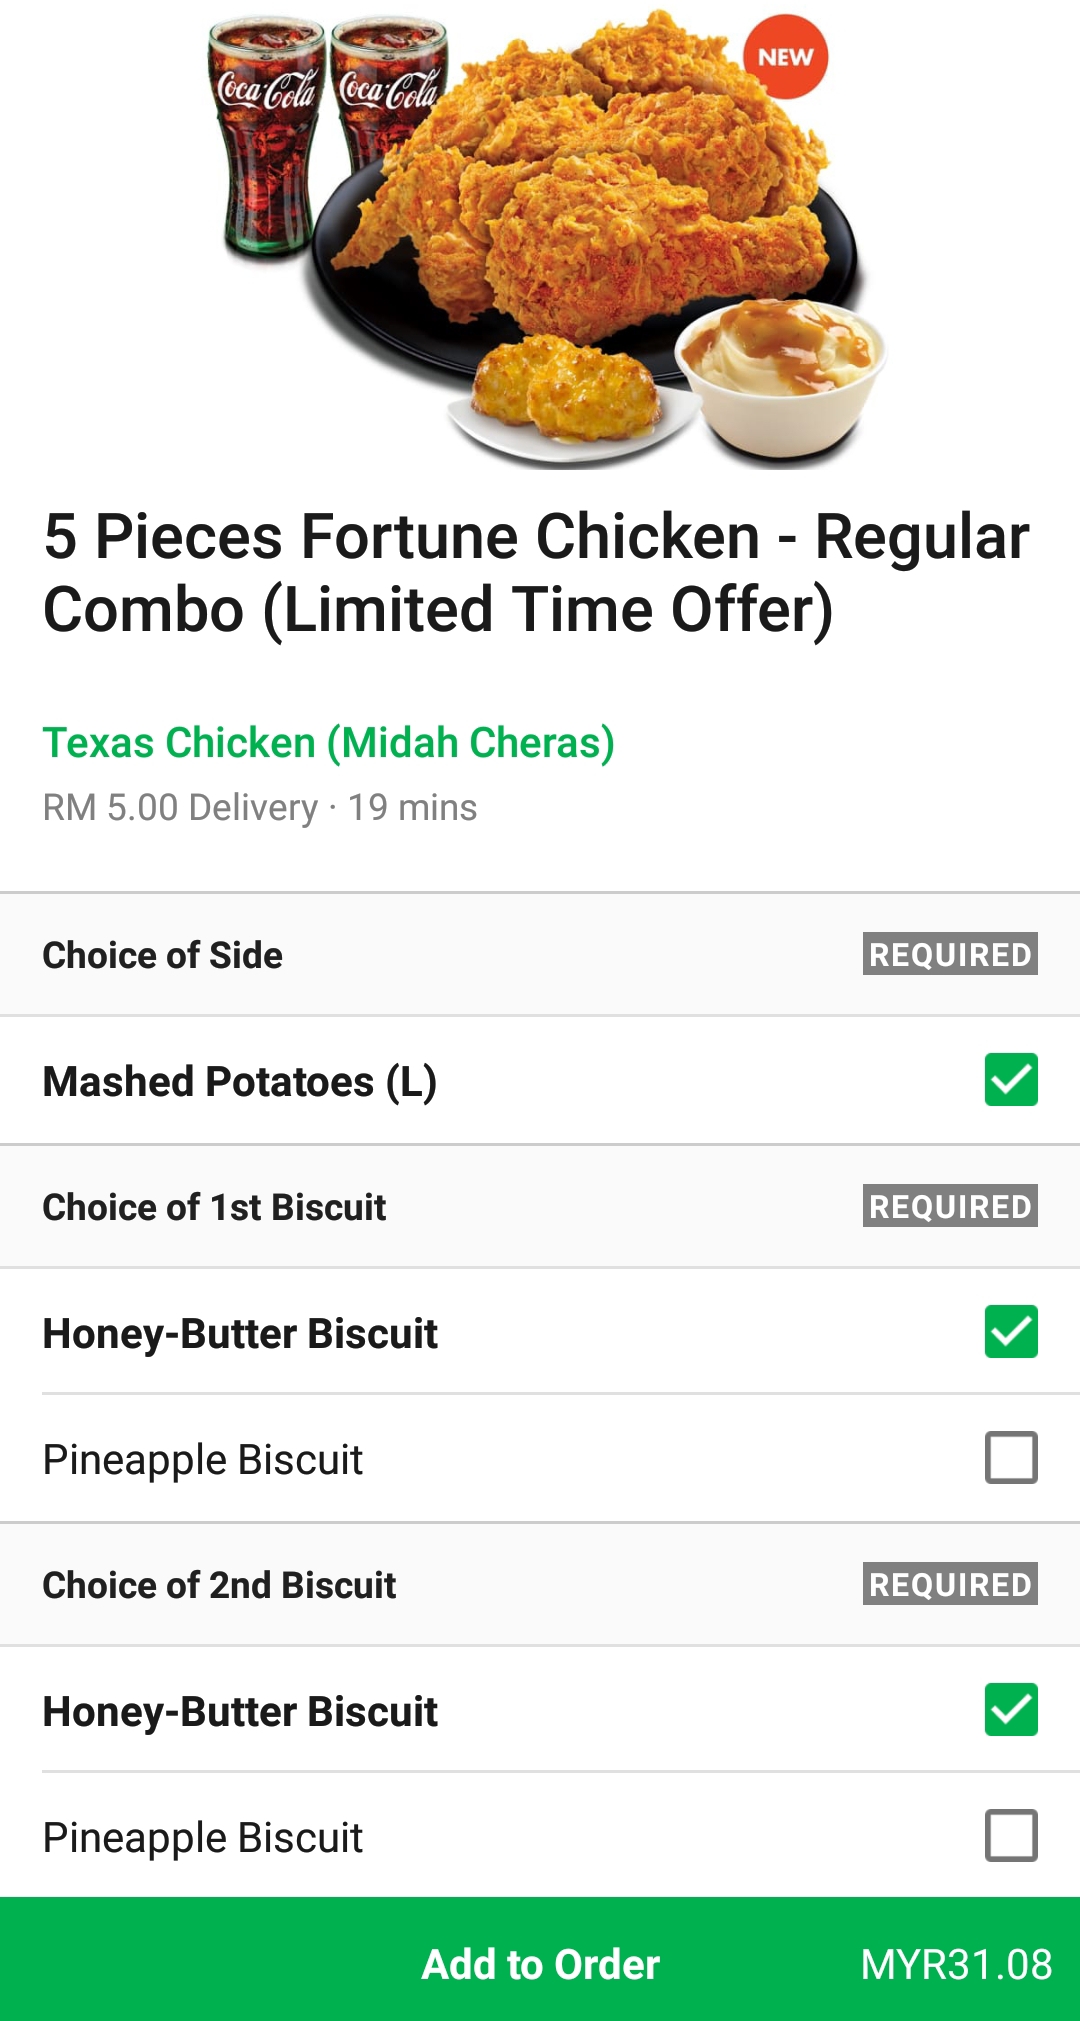This screenshot has width=1080, height=2021.
Task: Check Pineapple Biscuit box under 2nd Biscuit
Action: click(x=1010, y=1836)
